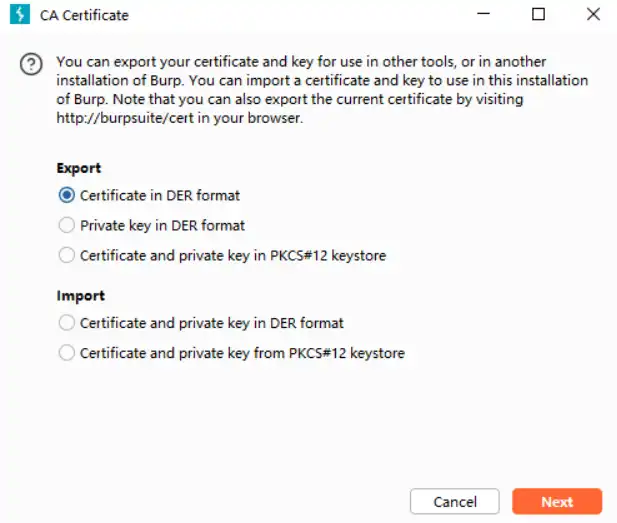Click the Cancel button
Image resolution: width=617 pixels, height=523 pixels.
(454, 502)
